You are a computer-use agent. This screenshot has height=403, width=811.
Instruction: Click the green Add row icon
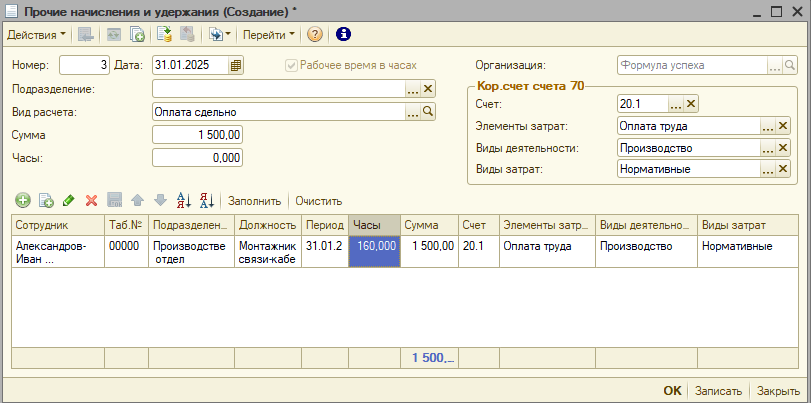pos(23,200)
